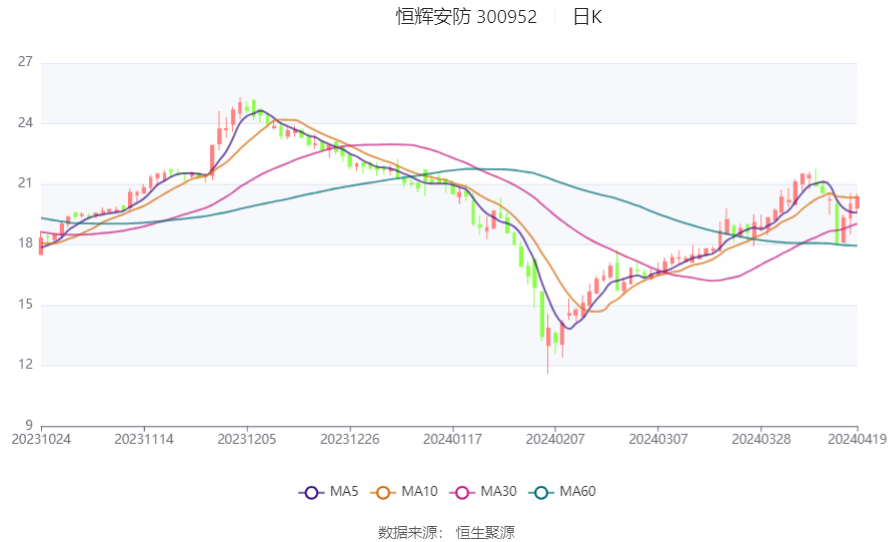
Task: Click the x-axis date 20231114
Action: (144, 440)
